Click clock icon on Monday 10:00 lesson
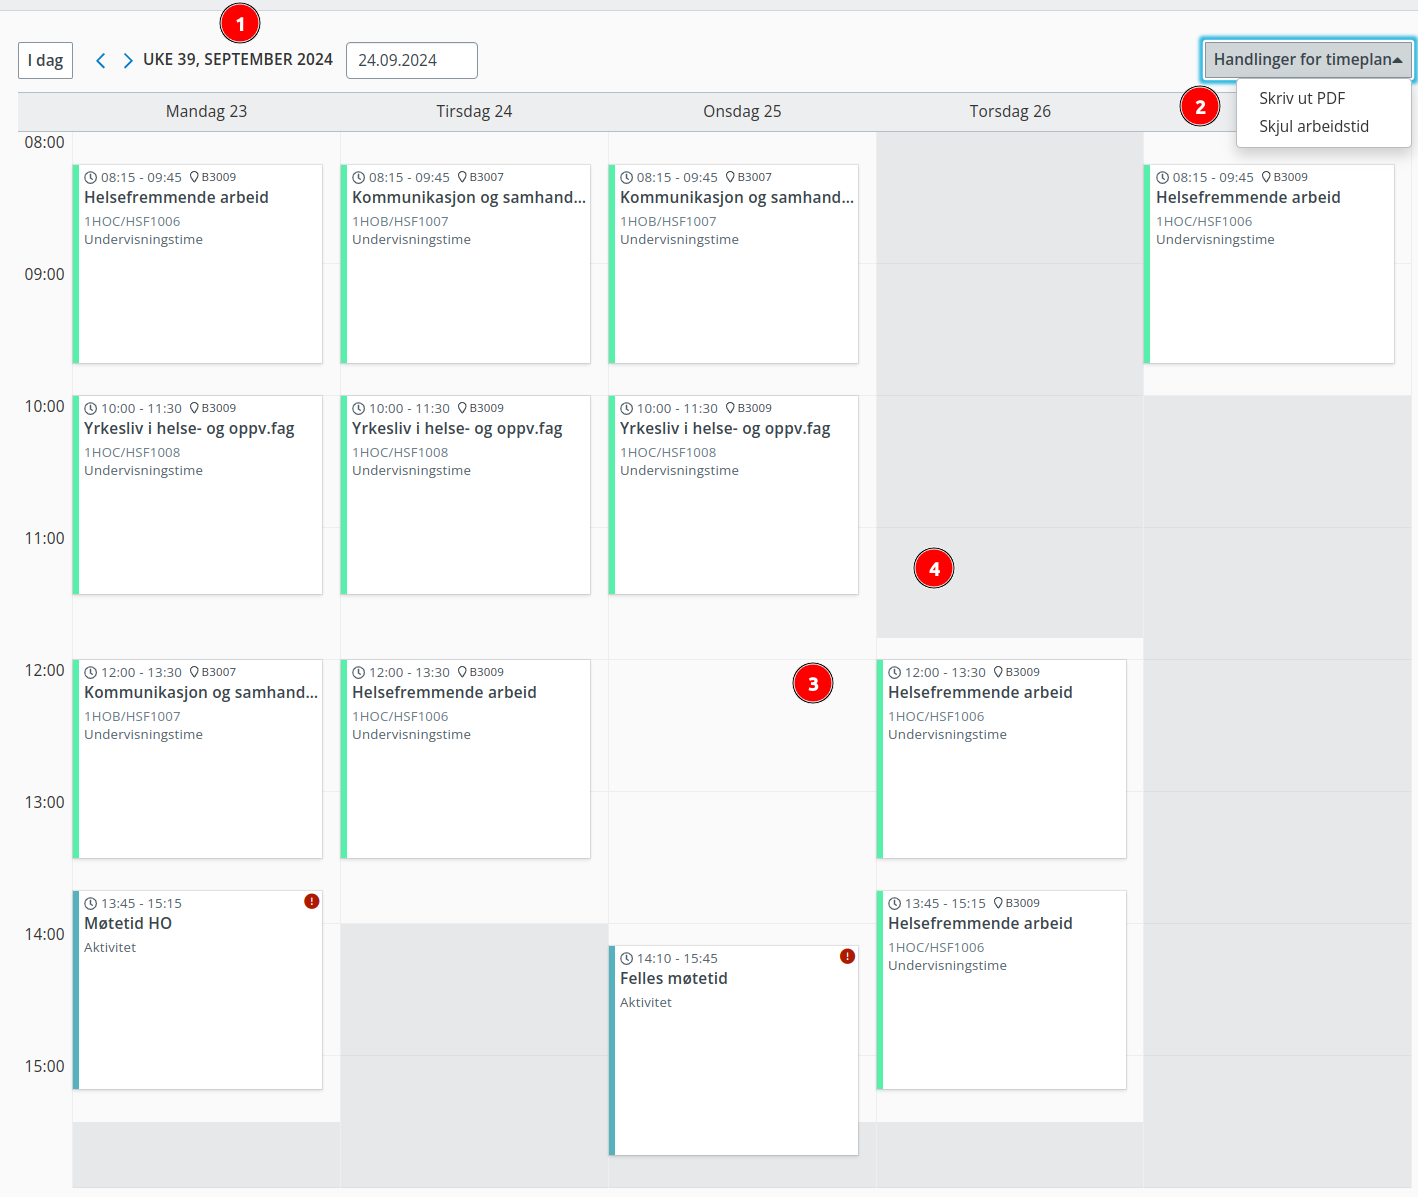The width and height of the screenshot is (1418, 1197). click(x=90, y=409)
